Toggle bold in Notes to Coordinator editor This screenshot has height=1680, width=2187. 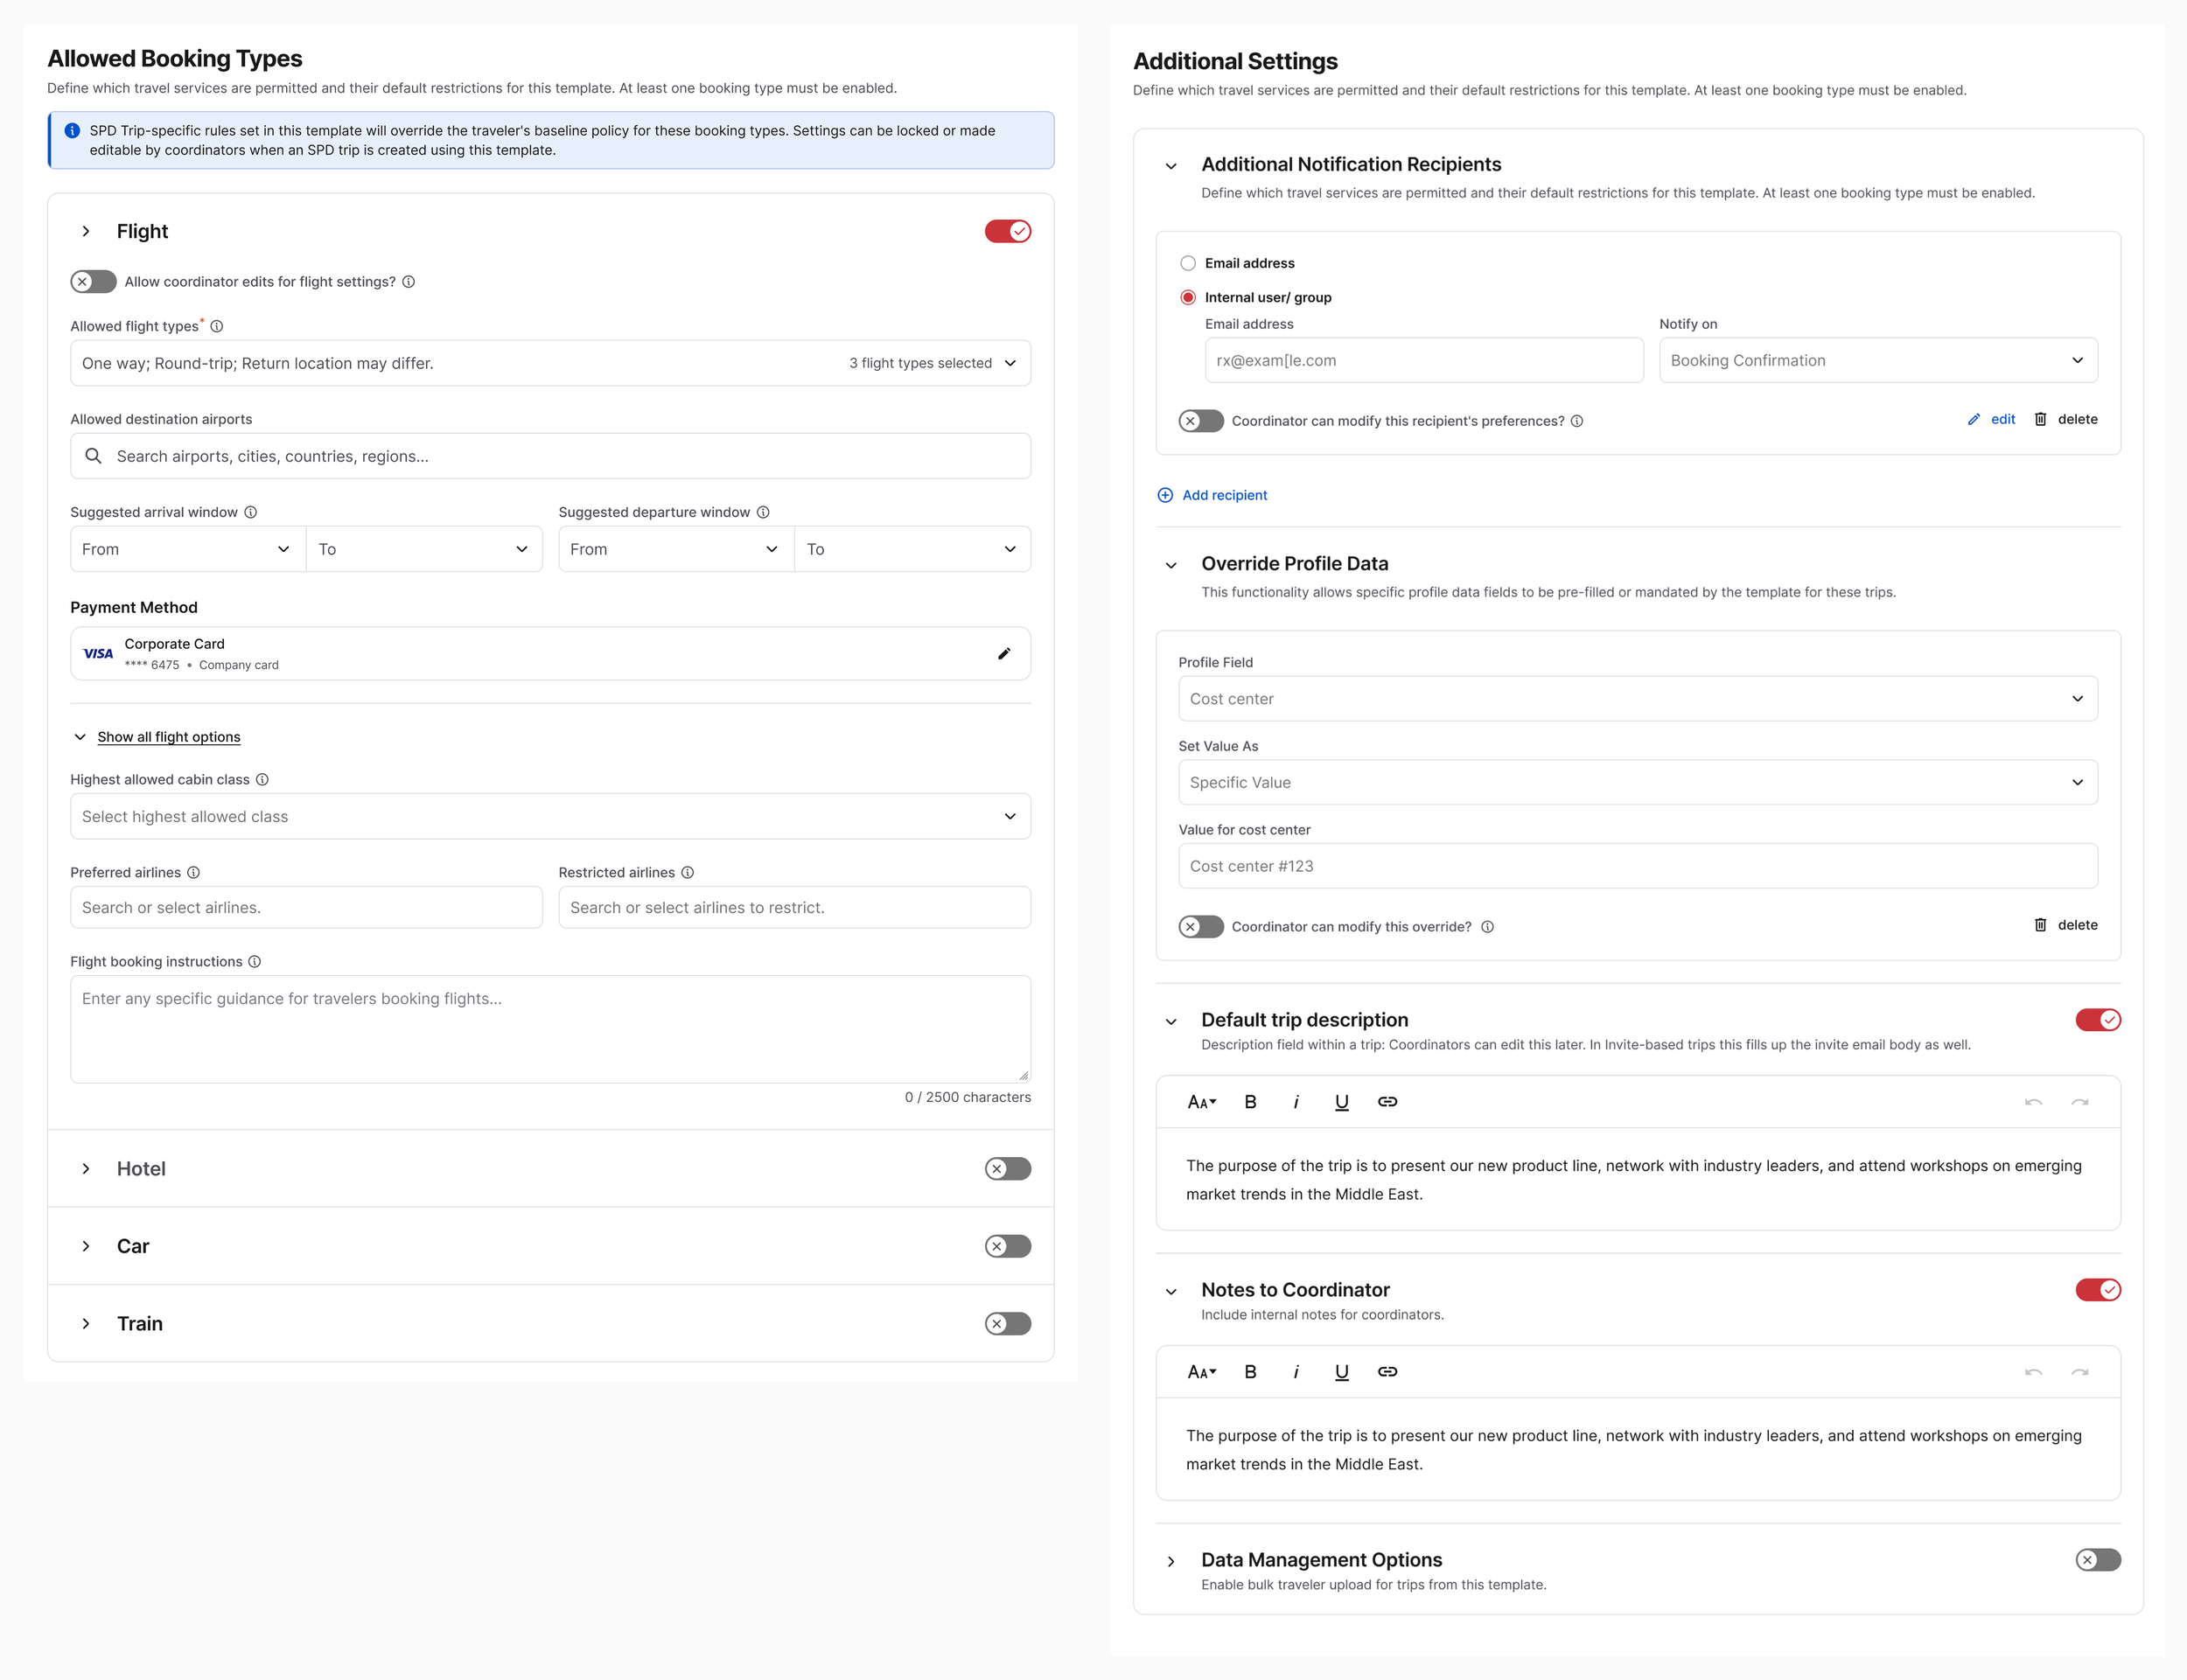click(1250, 1372)
